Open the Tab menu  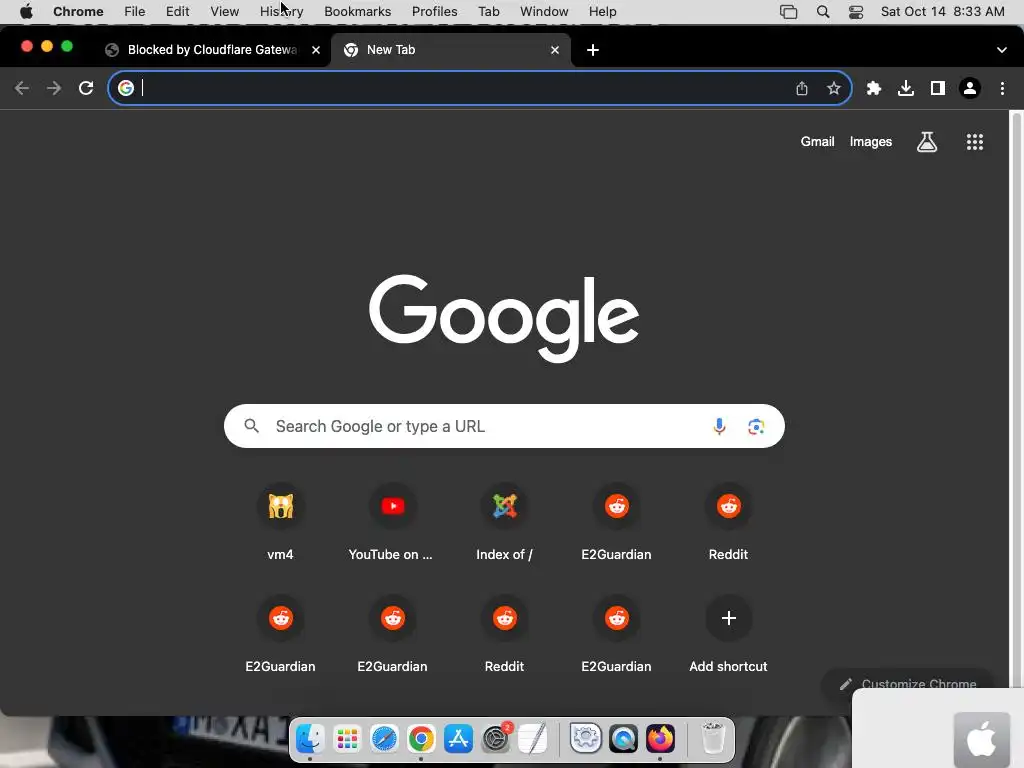[x=488, y=12]
